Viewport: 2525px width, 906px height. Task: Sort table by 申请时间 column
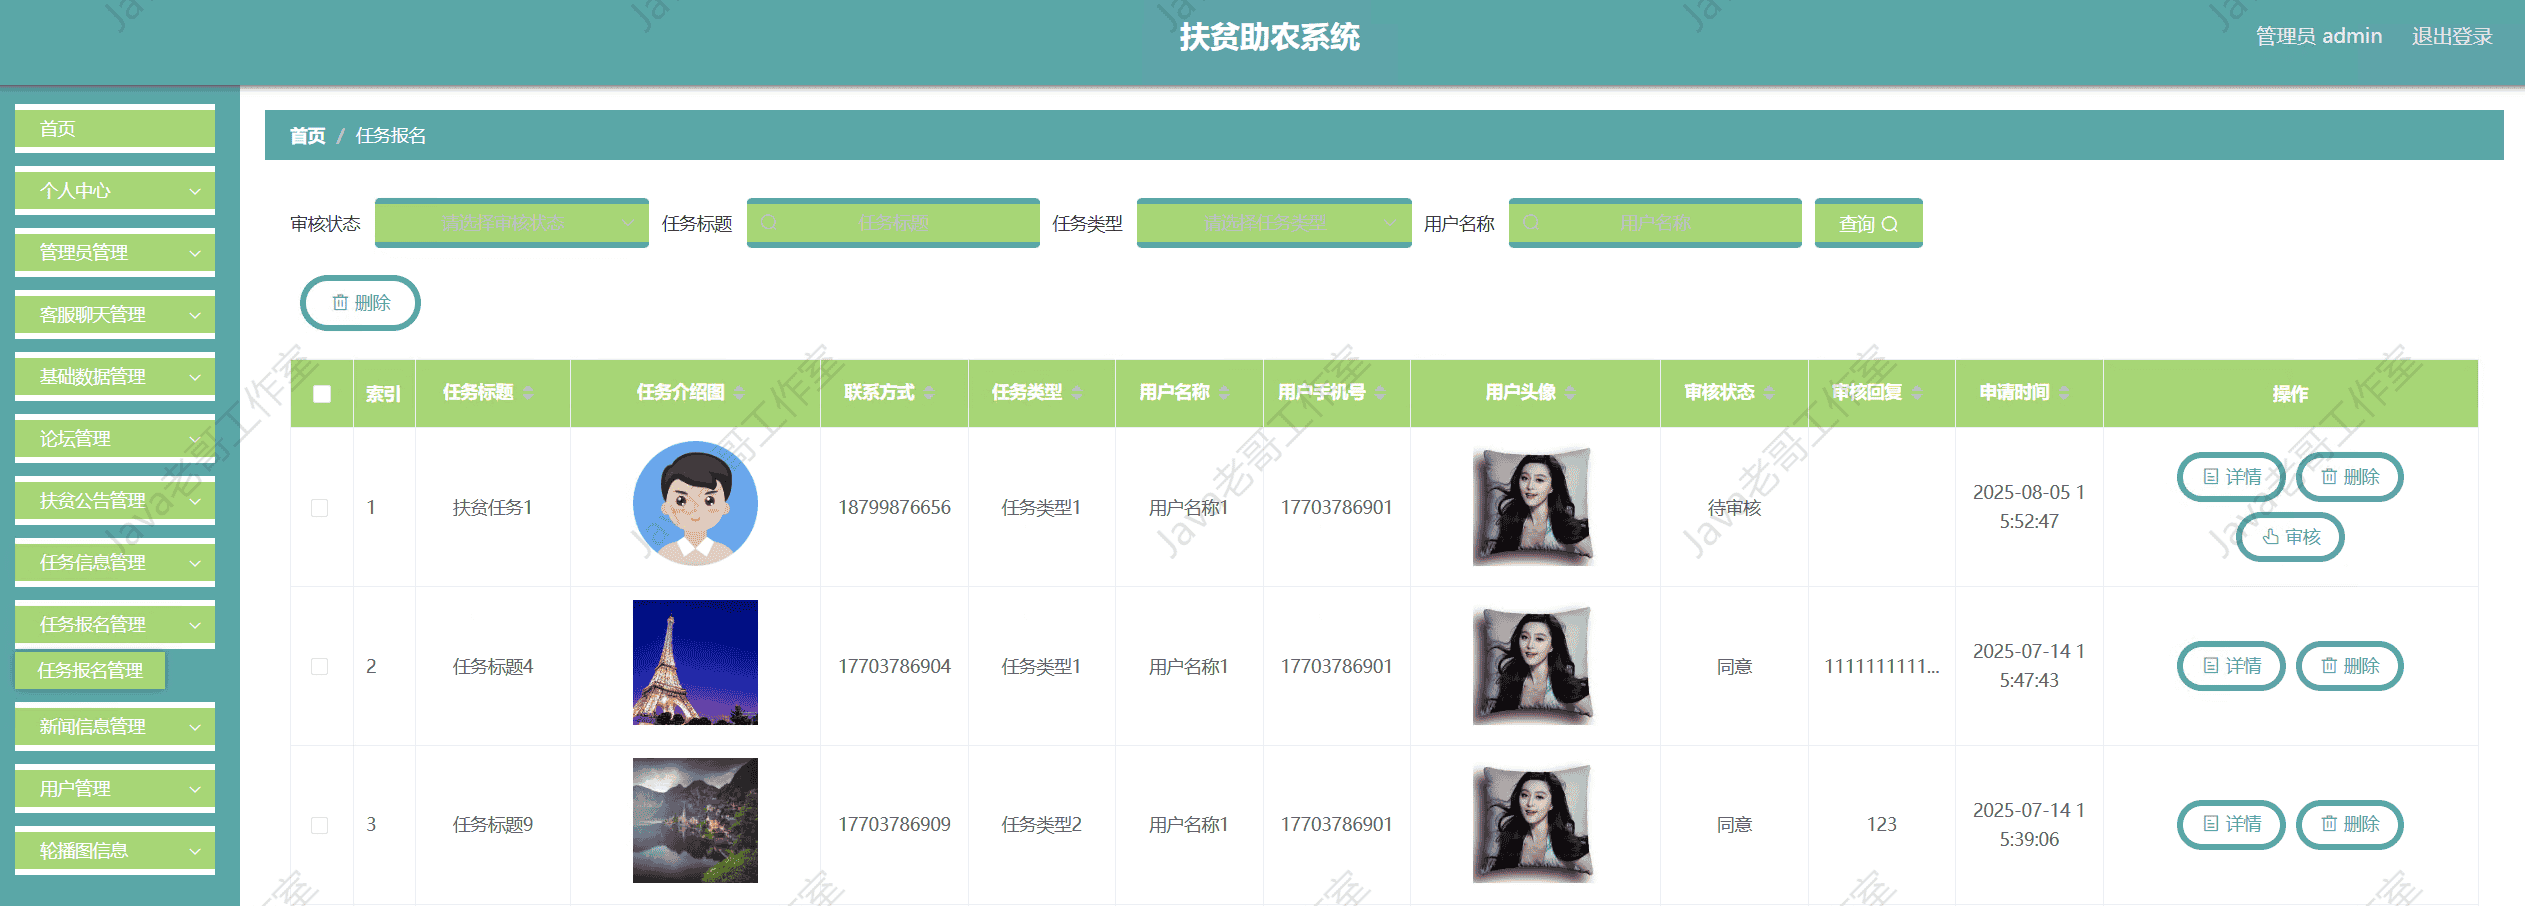click(2064, 393)
